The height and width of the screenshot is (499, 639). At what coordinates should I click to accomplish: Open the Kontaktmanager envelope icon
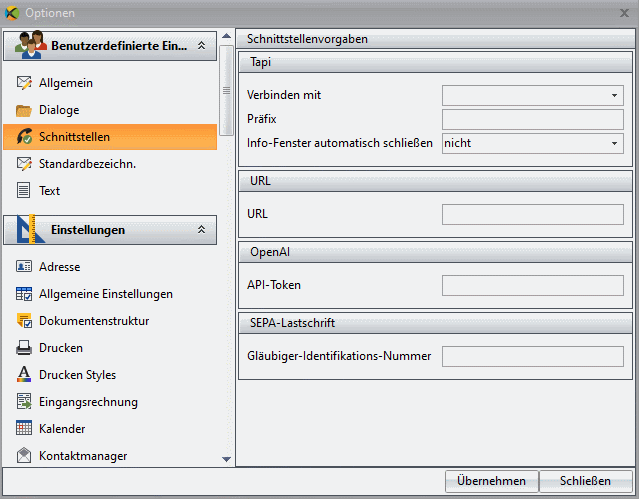tap(24, 455)
